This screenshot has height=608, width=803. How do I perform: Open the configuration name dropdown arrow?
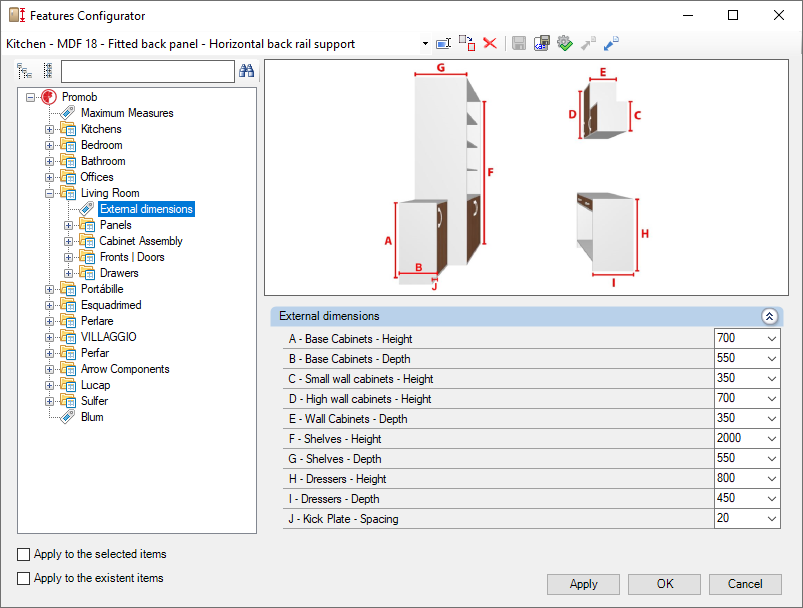[x=425, y=44]
